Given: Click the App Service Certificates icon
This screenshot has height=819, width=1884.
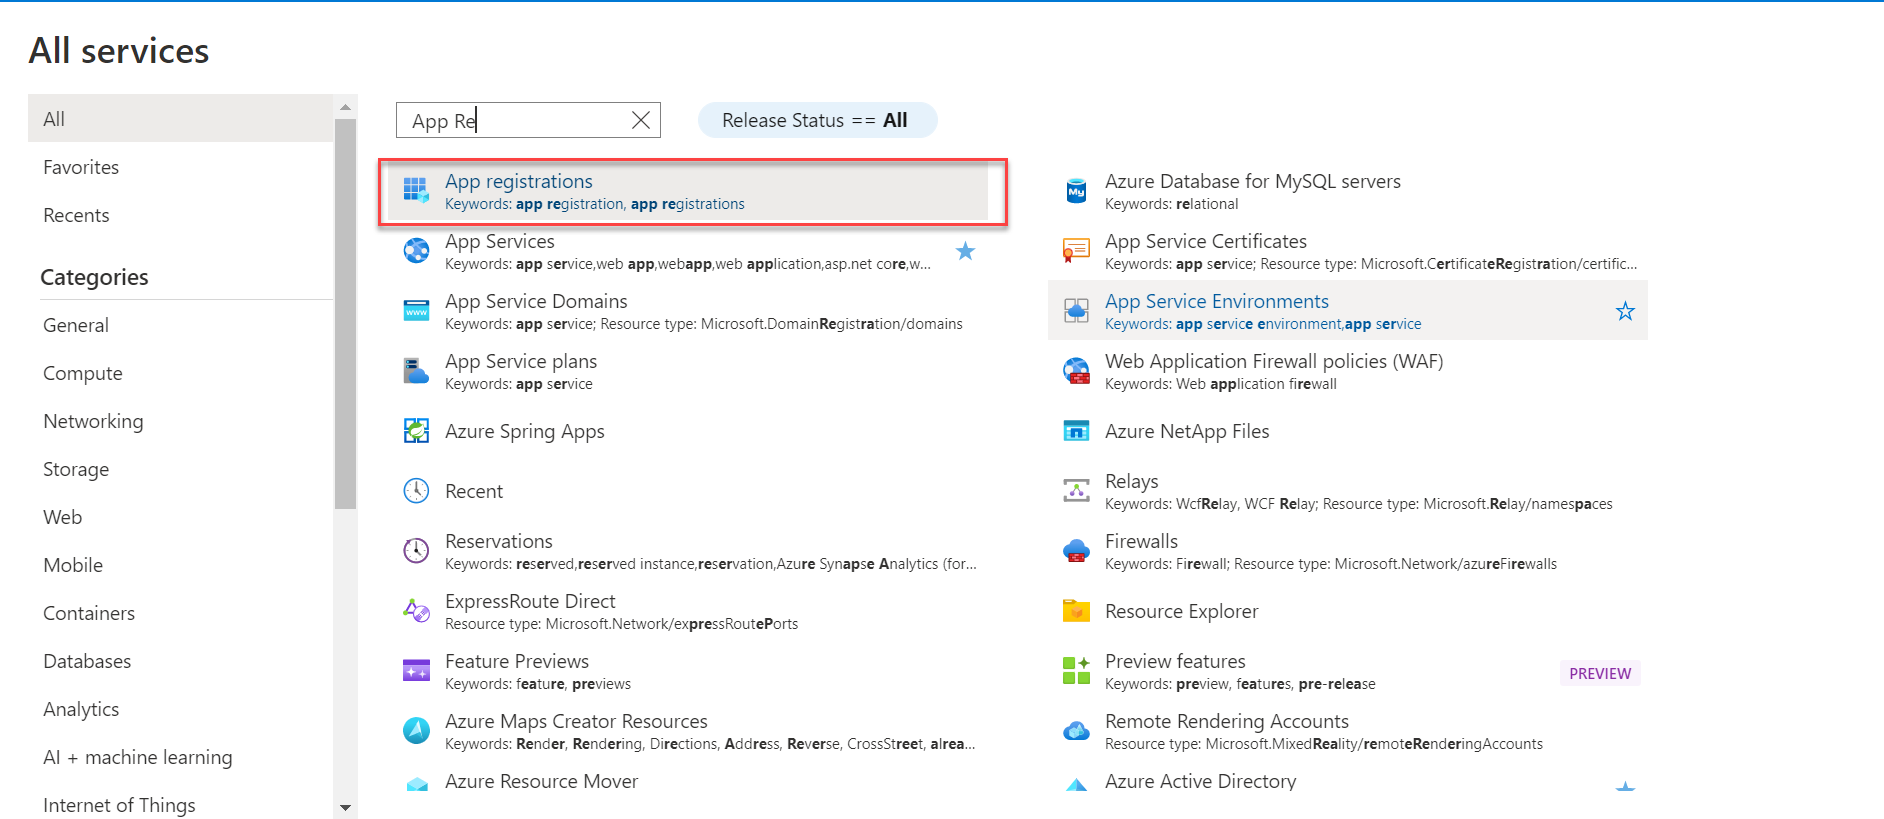Looking at the screenshot, I should [1076, 250].
